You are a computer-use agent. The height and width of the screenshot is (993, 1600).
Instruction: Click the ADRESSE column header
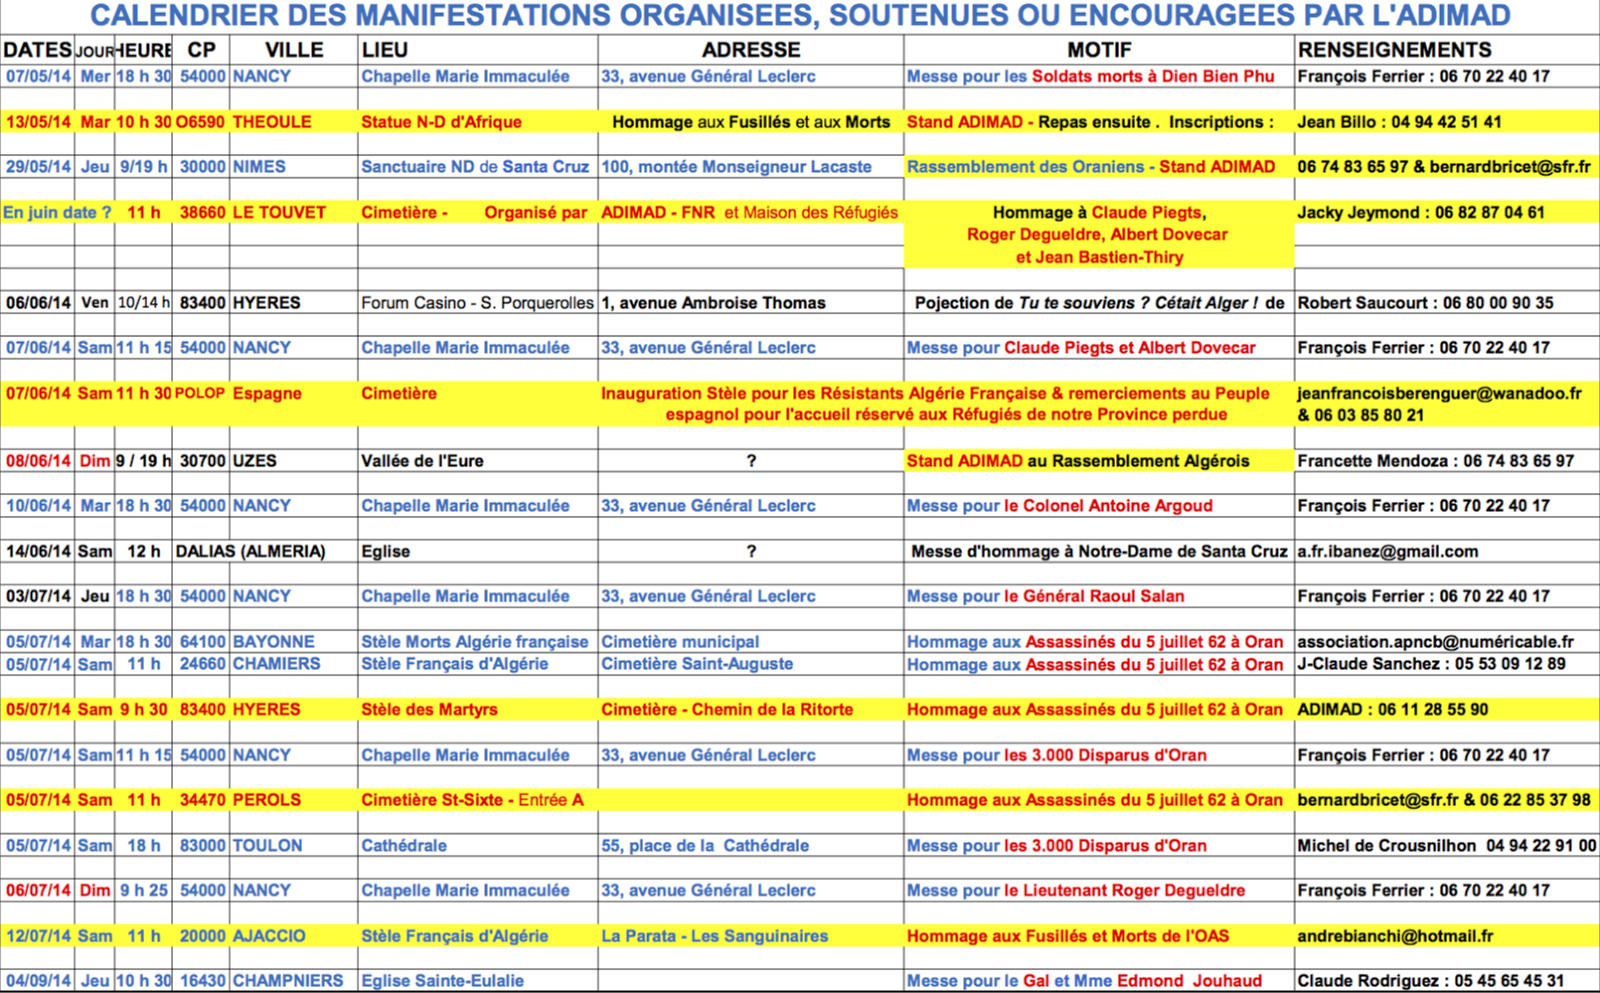tap(751, 50)
